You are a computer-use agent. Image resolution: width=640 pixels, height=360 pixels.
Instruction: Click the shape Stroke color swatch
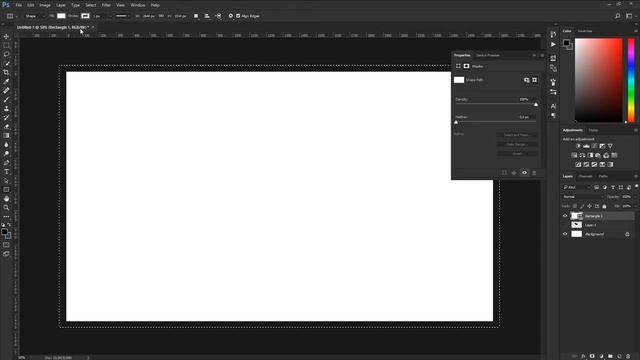click(x=85, y=16)
